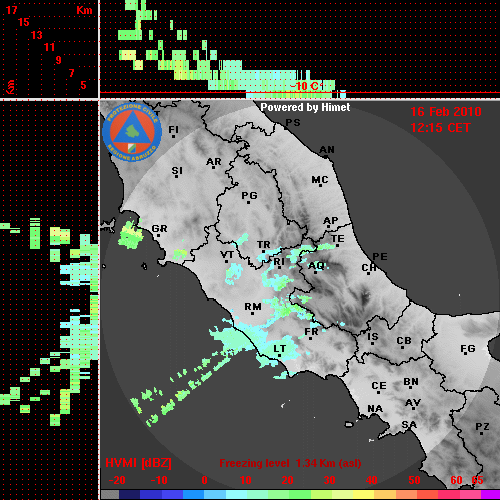The width and height of the screenshot is (500, 500).
Task: Click the TE city label
Action: (338, 239)
